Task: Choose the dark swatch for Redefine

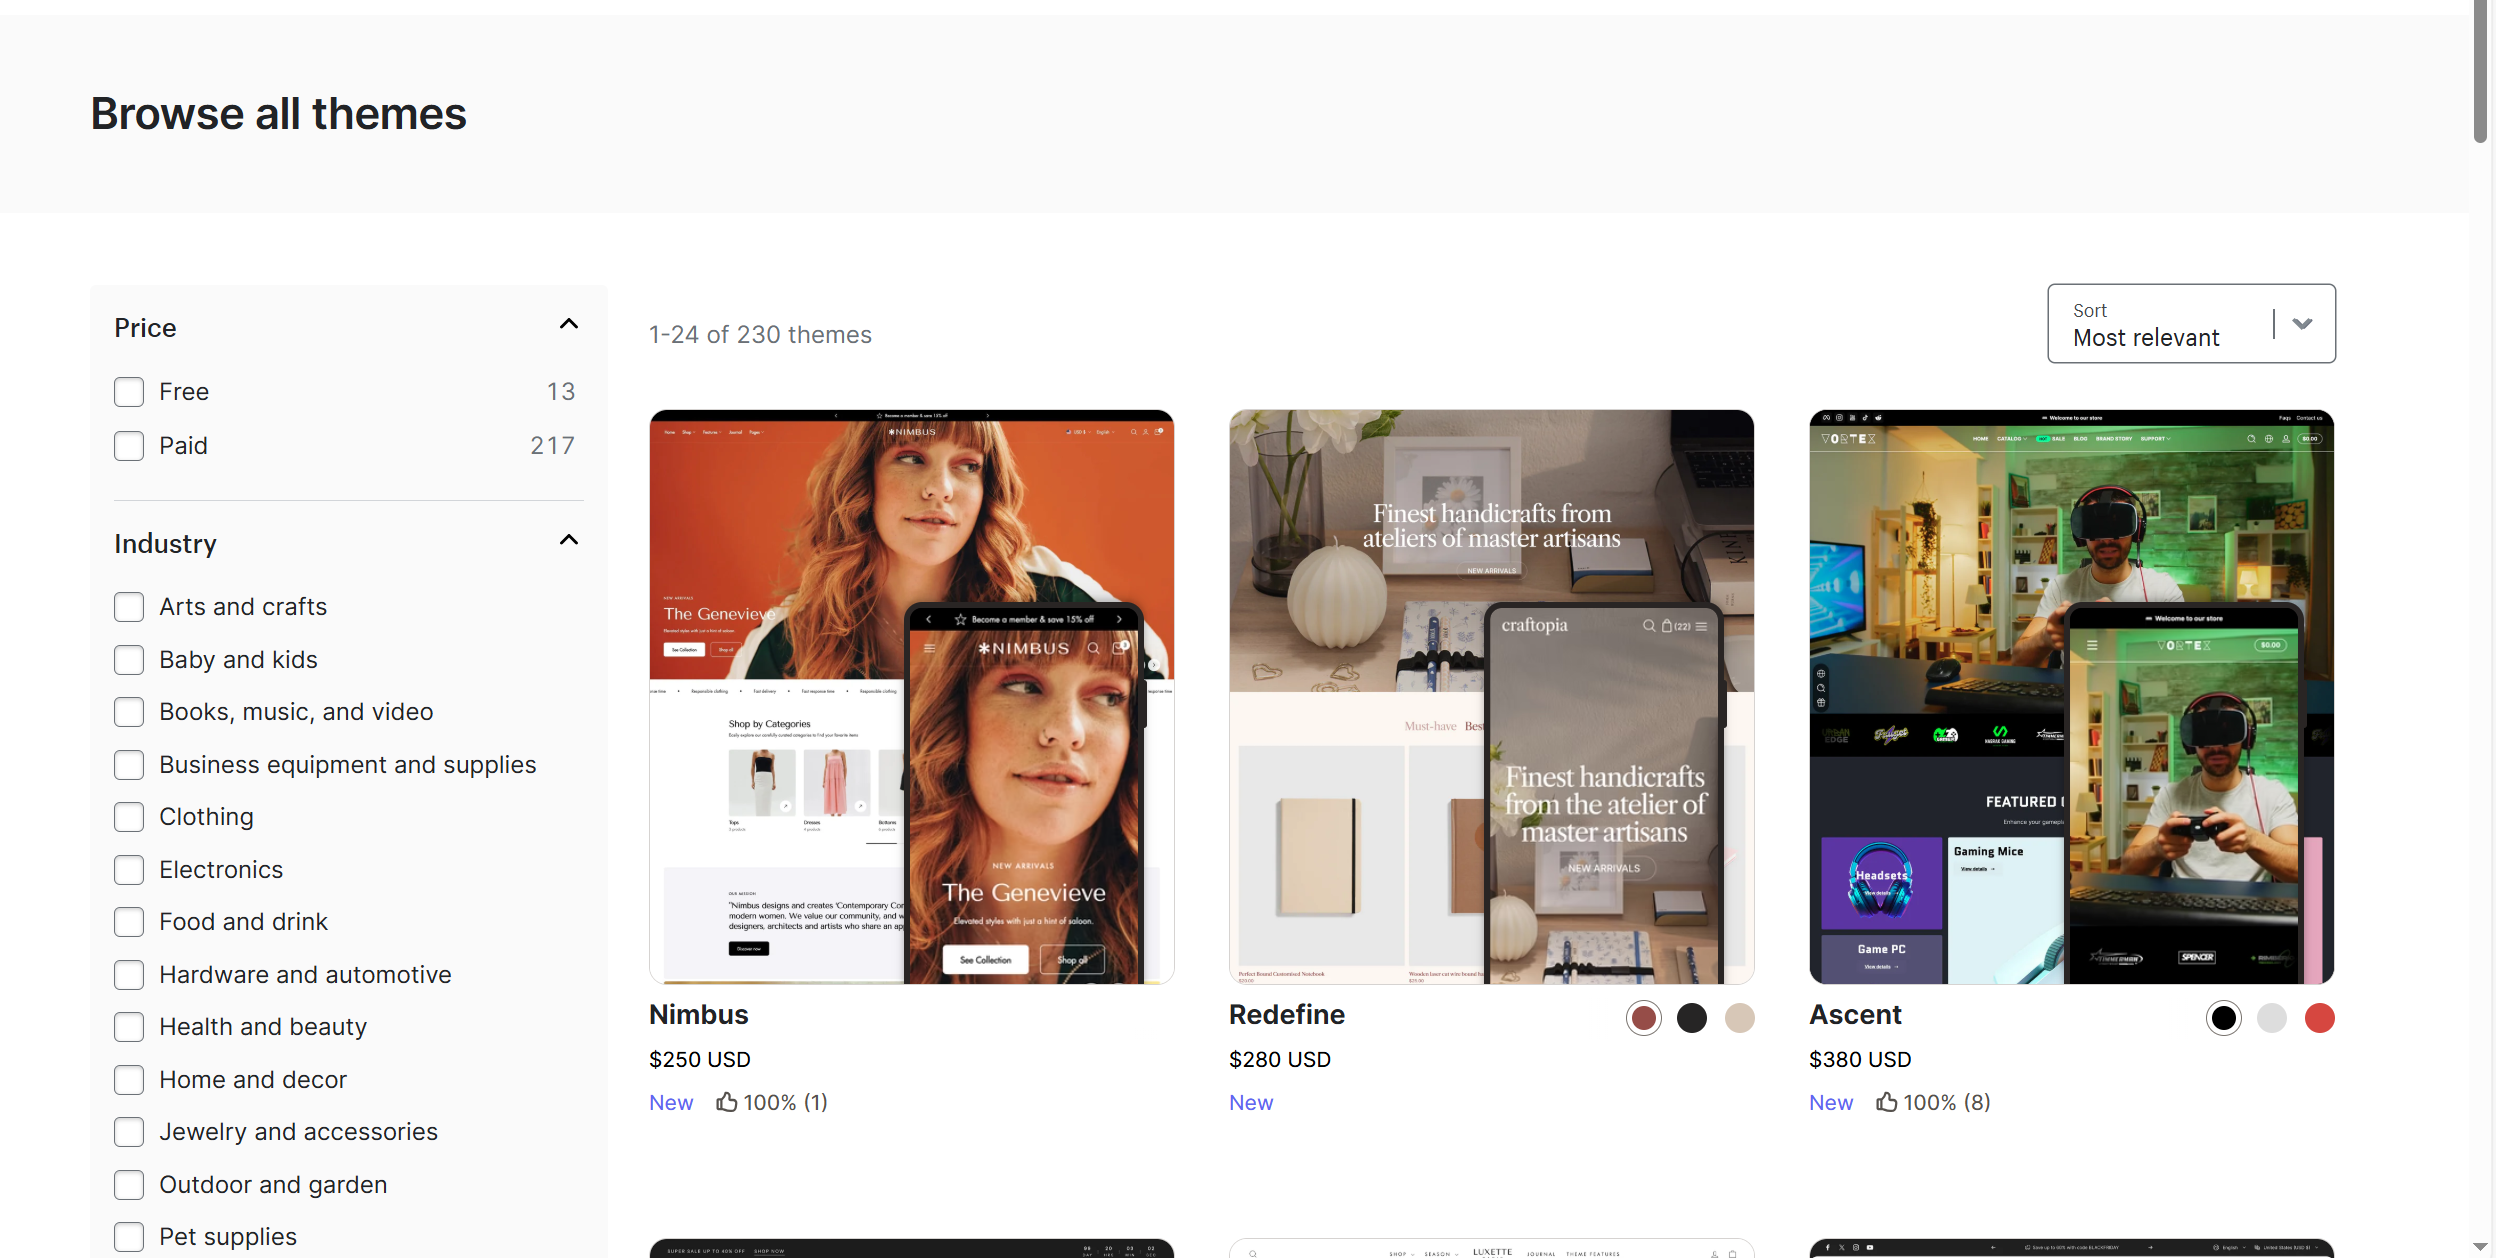Action: [1691, 1018]
